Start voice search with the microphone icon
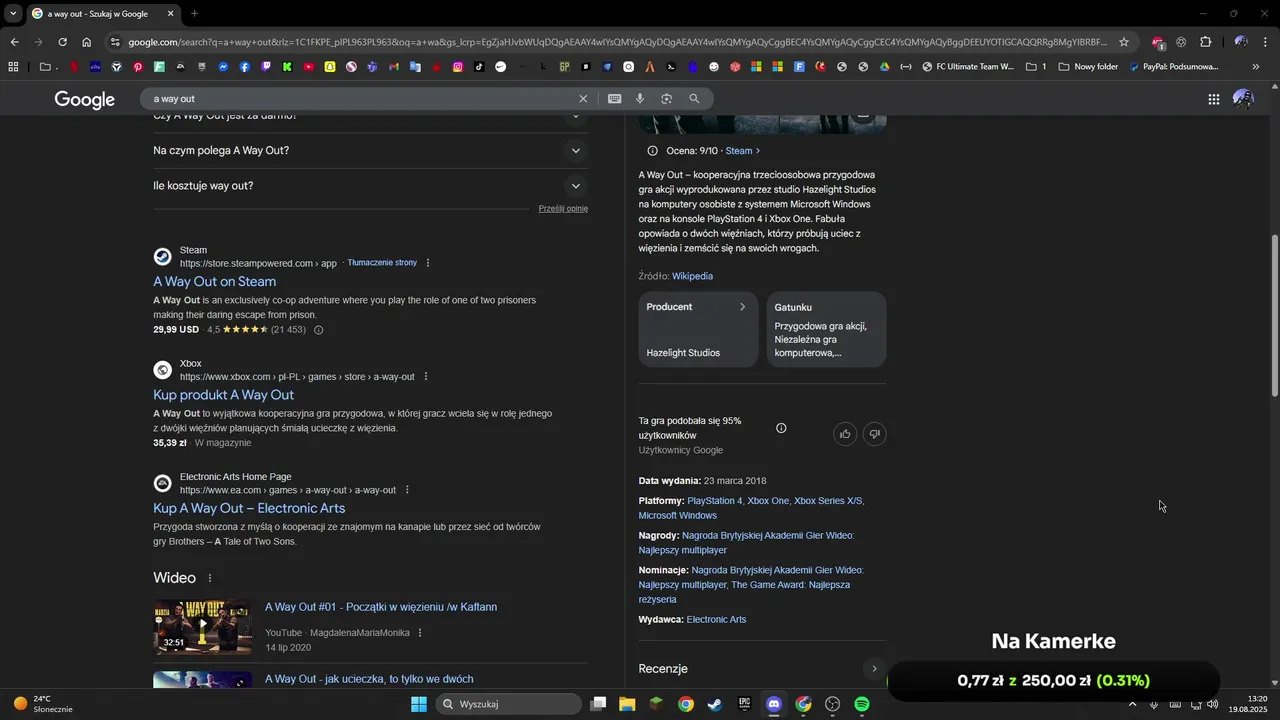This screenshot has width=1280, height=720. (640, 99)
